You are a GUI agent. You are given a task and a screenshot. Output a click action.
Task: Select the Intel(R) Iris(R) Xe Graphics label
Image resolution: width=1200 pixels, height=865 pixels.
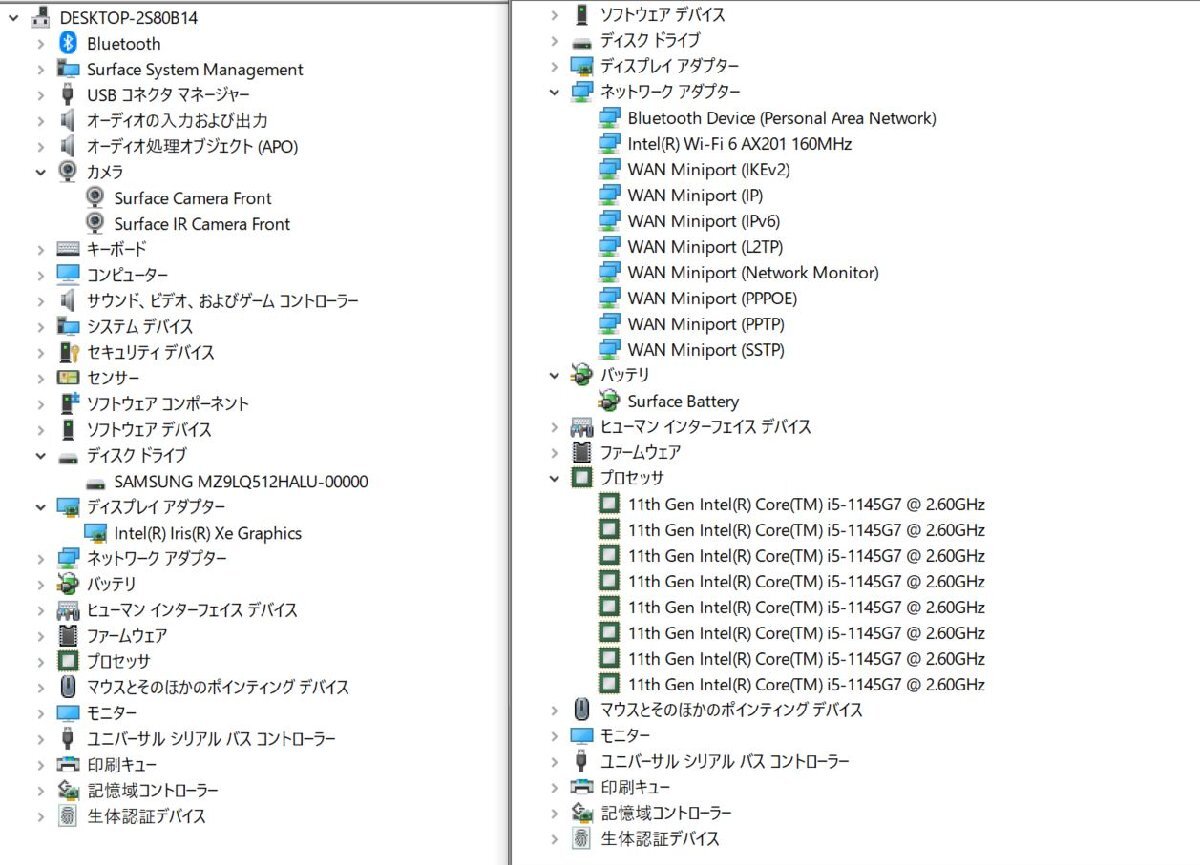208,533
